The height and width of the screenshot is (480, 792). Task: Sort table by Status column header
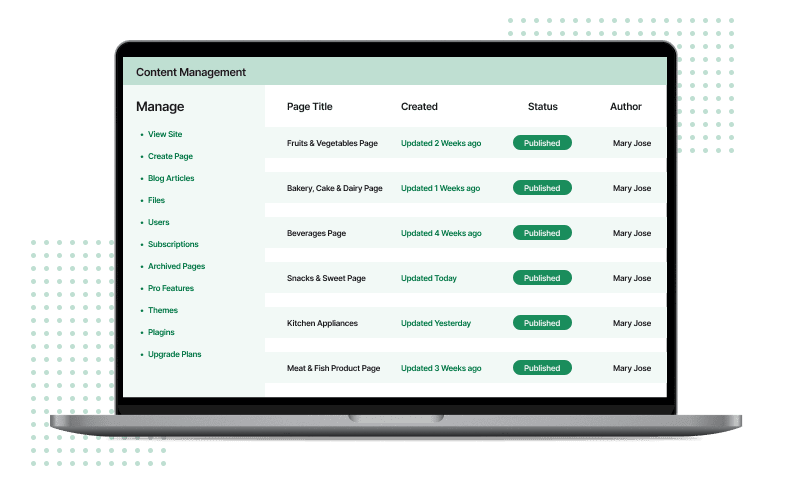[x=542, y=107]
